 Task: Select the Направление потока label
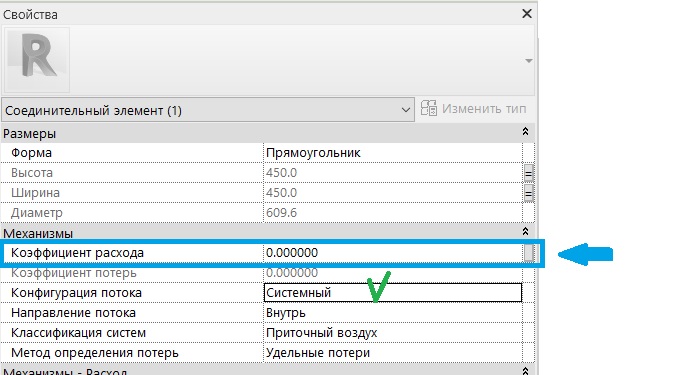[73, 313]
